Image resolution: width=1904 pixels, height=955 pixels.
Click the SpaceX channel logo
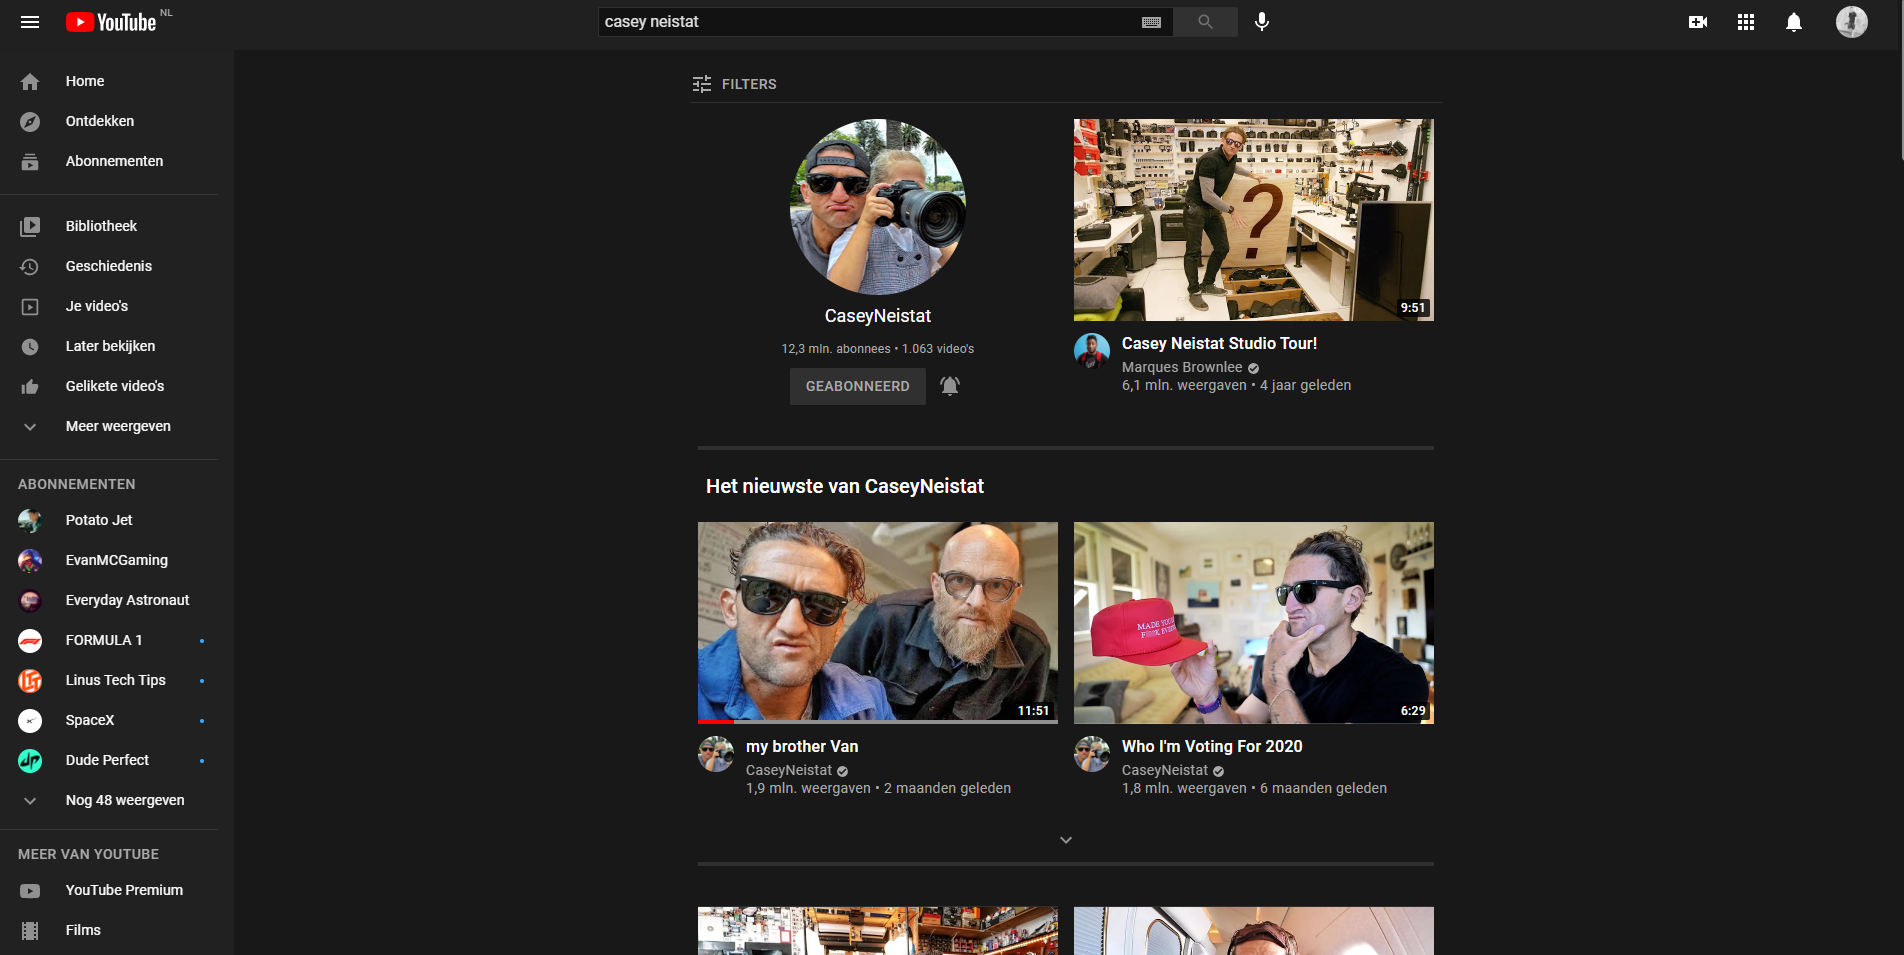click(x=30, y=720)
